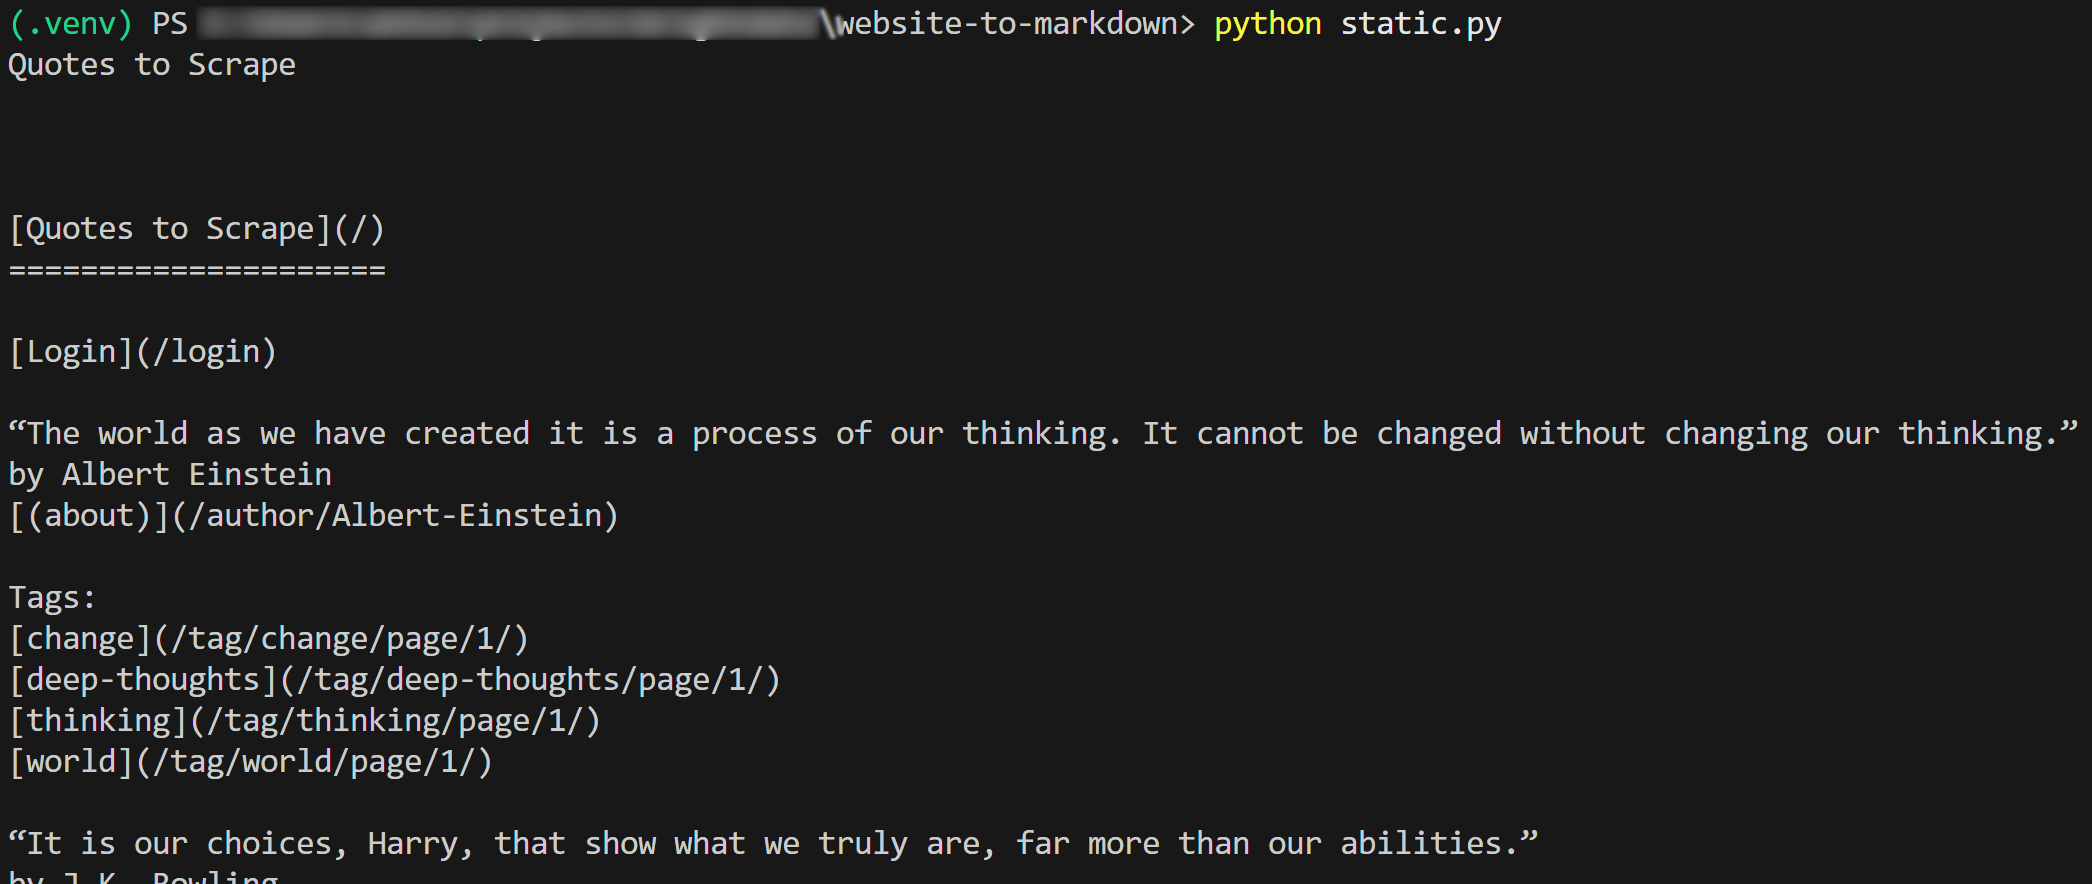Click the static.py filename in the command
Image resolution: width=2092 pixels, height=884 pixels.
coord(1420,24)
